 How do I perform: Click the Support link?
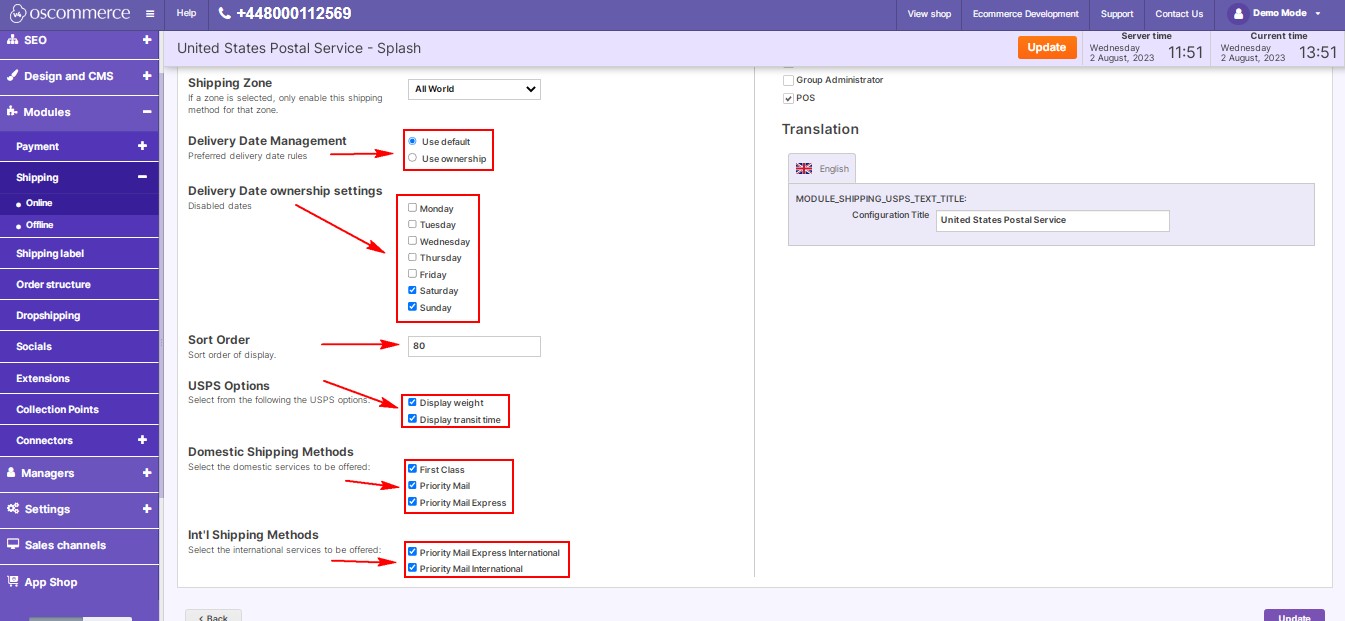(1117, 14)
